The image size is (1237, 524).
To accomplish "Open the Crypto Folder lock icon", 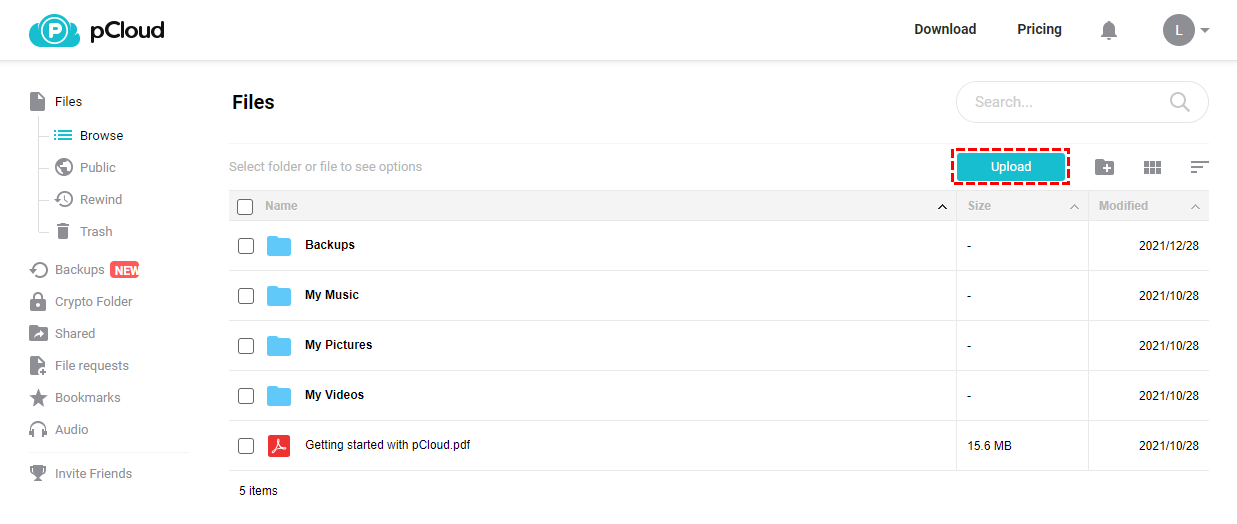I will (38, 302).
